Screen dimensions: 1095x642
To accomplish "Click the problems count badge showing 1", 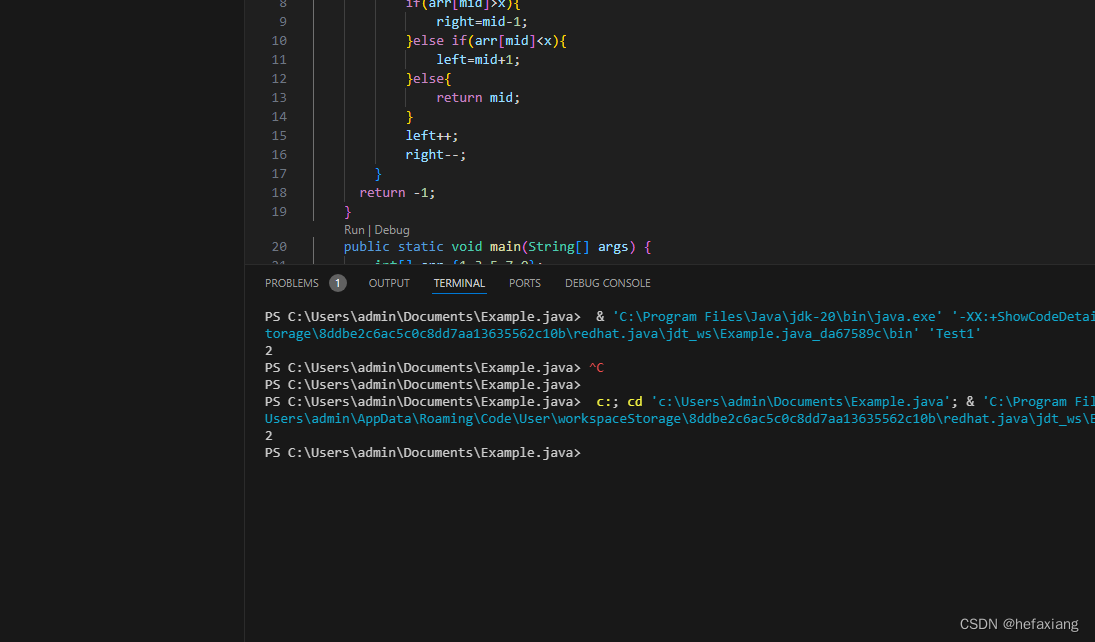I will (337, 282).
